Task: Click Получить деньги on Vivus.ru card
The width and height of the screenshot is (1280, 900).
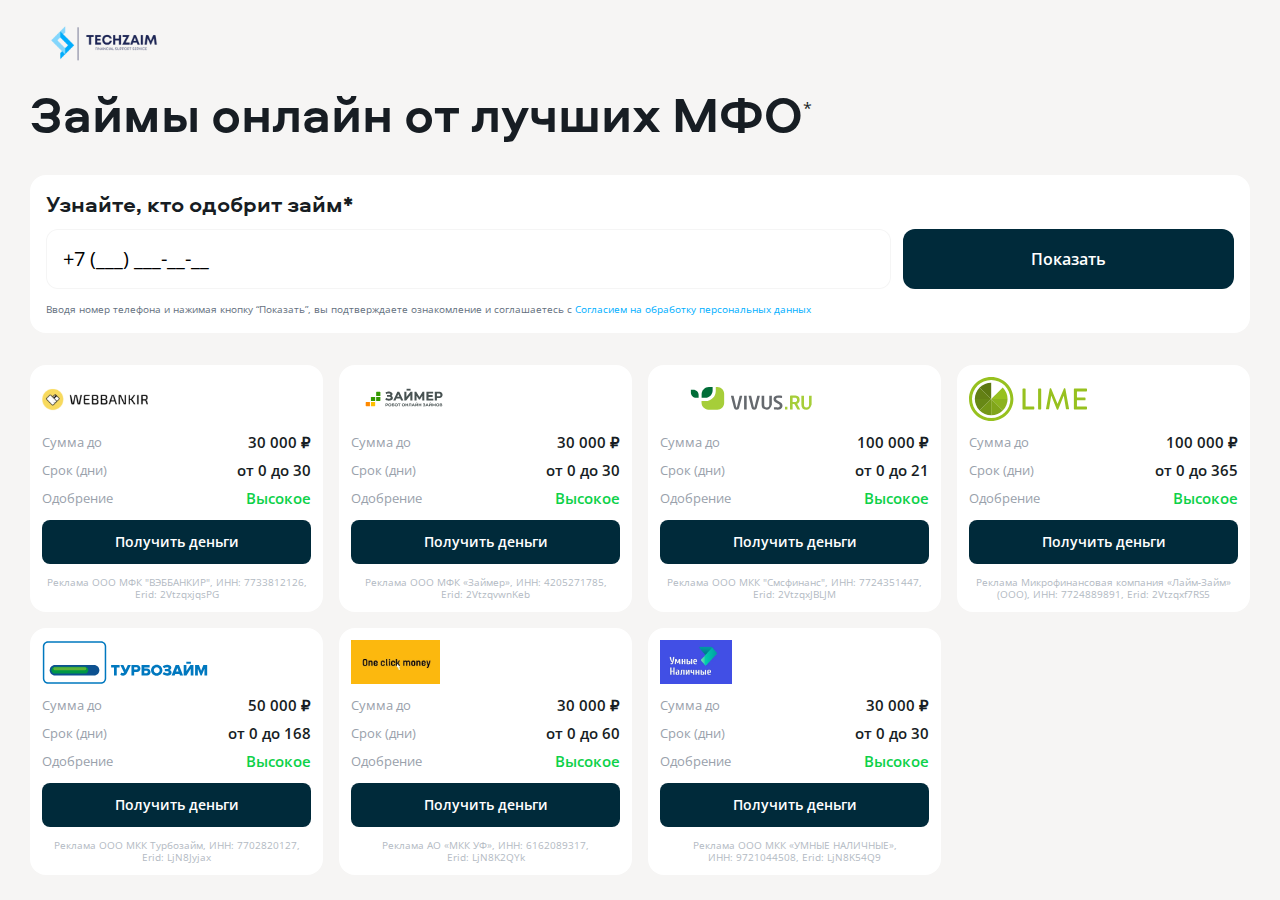Action: pos(794,542)
